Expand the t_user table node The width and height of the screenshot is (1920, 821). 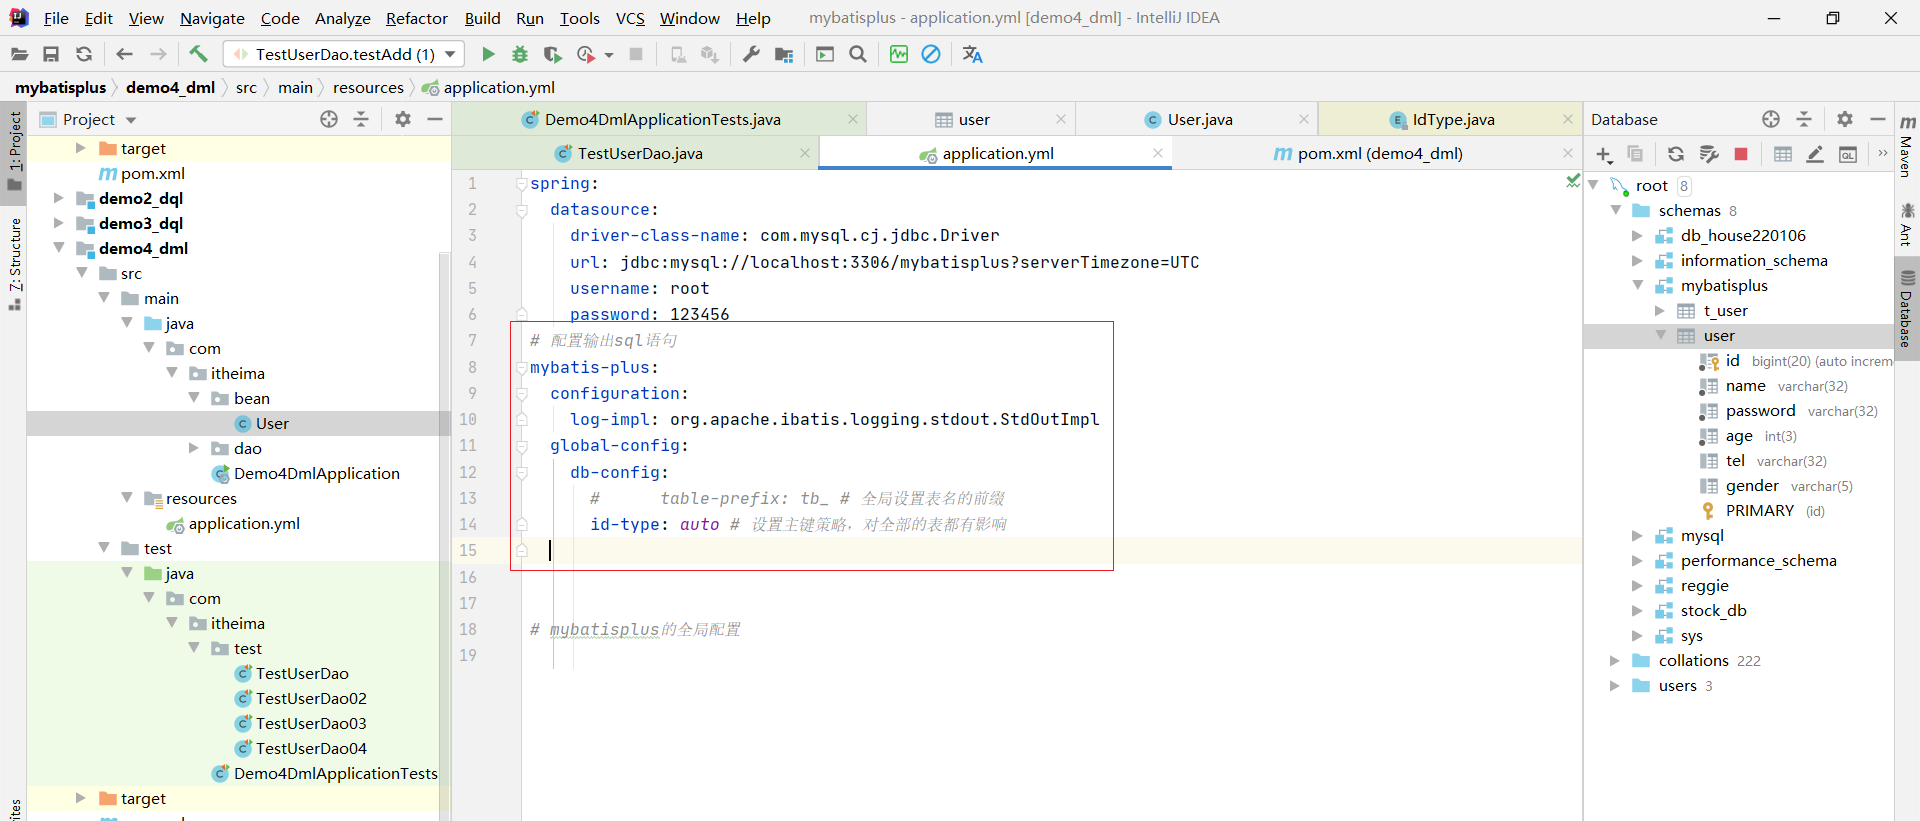click(x=1660, y=311)
